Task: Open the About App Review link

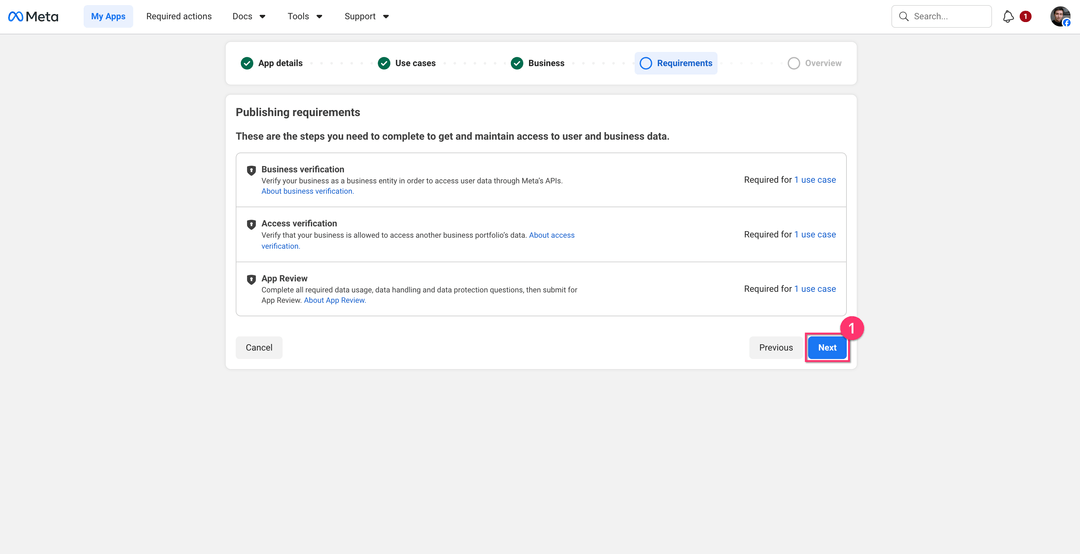Action: 335,300
